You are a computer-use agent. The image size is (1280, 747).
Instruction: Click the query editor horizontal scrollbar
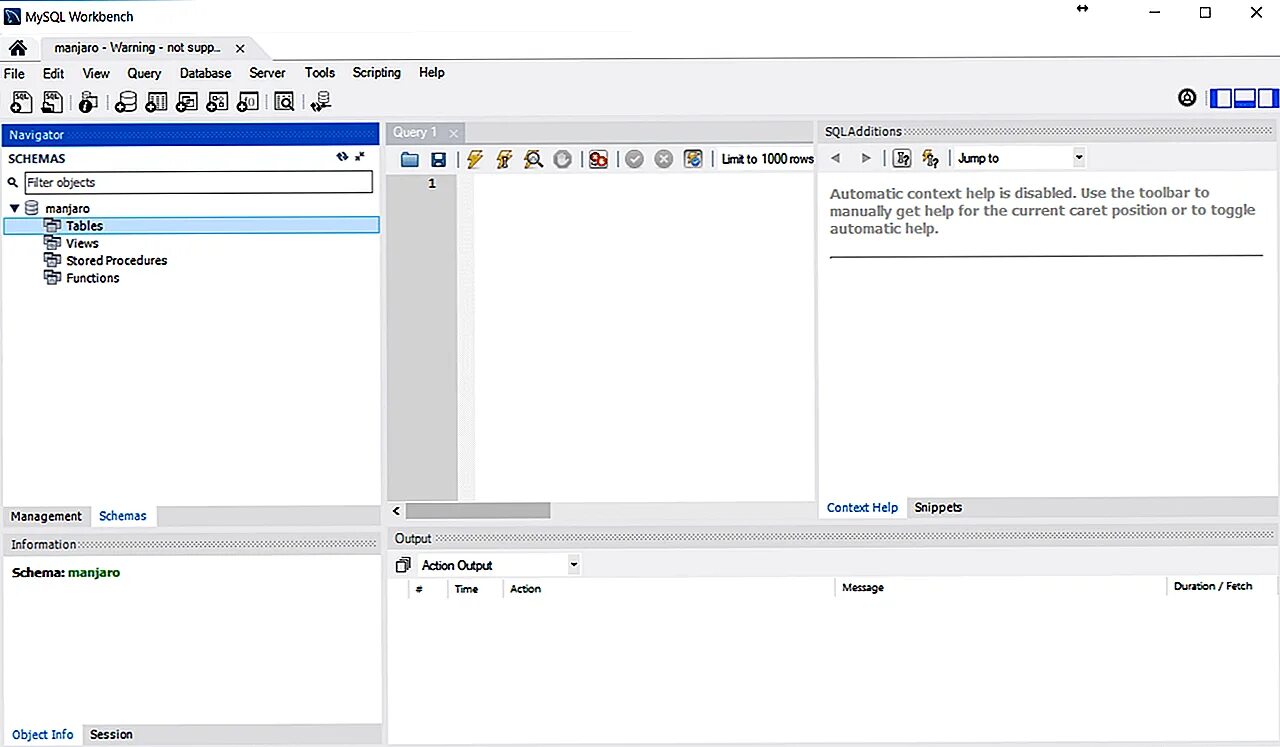coord(478,510)
